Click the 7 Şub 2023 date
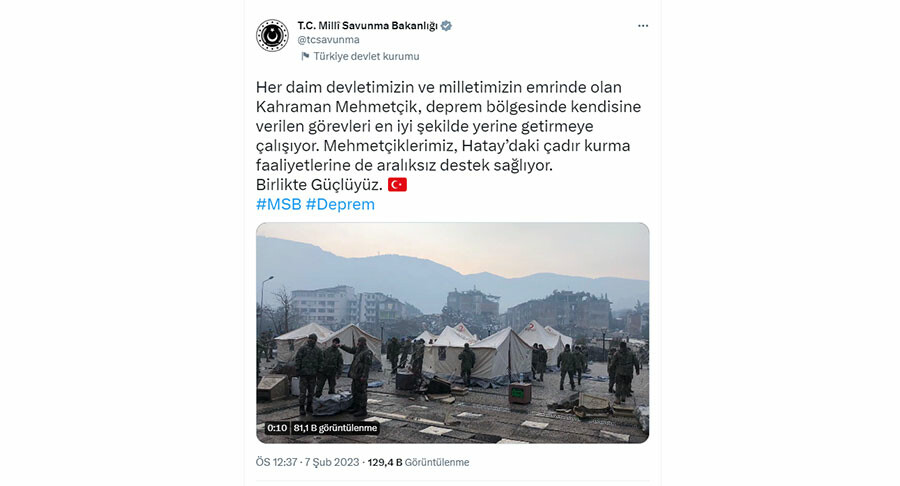The image size is (900, 486). pyautogui.click(x=332, y=462)
